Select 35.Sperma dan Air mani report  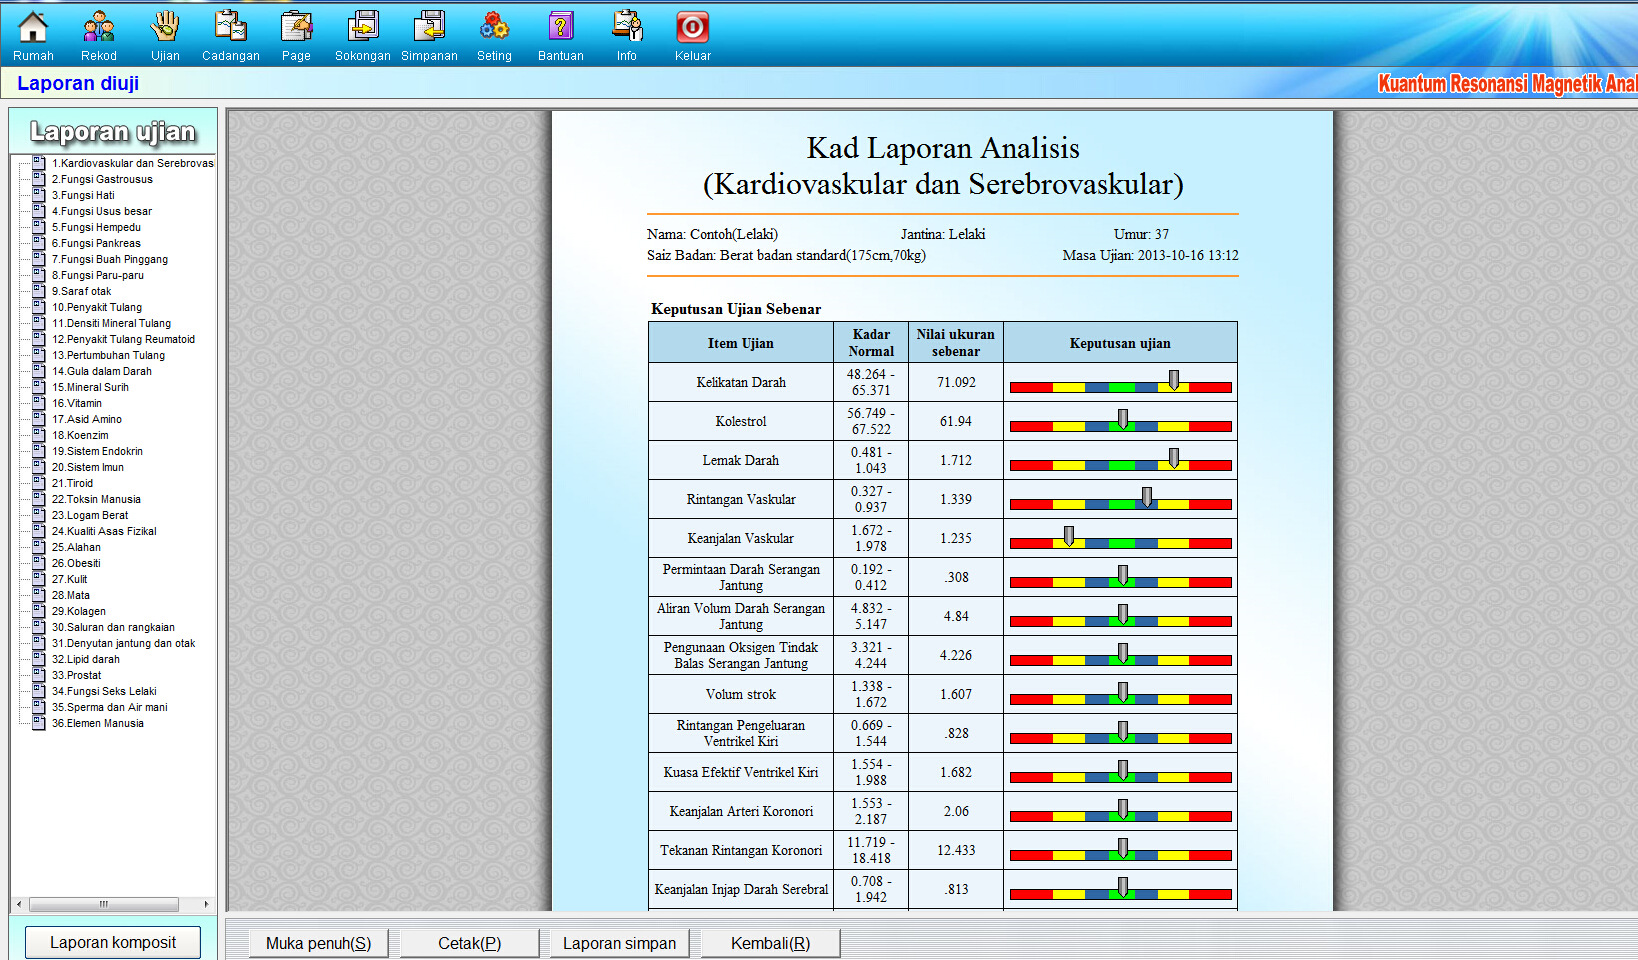(x=110, y=707)
